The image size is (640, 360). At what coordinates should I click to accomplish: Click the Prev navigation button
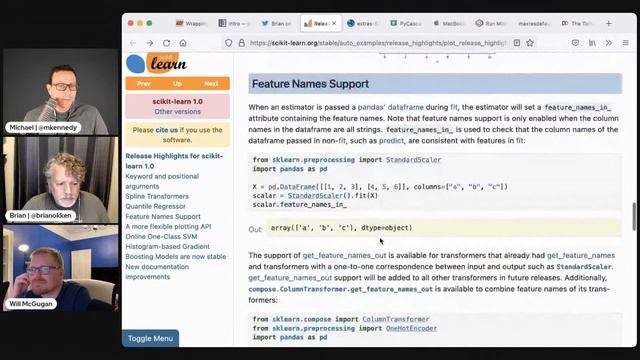(x=144, y=84)
